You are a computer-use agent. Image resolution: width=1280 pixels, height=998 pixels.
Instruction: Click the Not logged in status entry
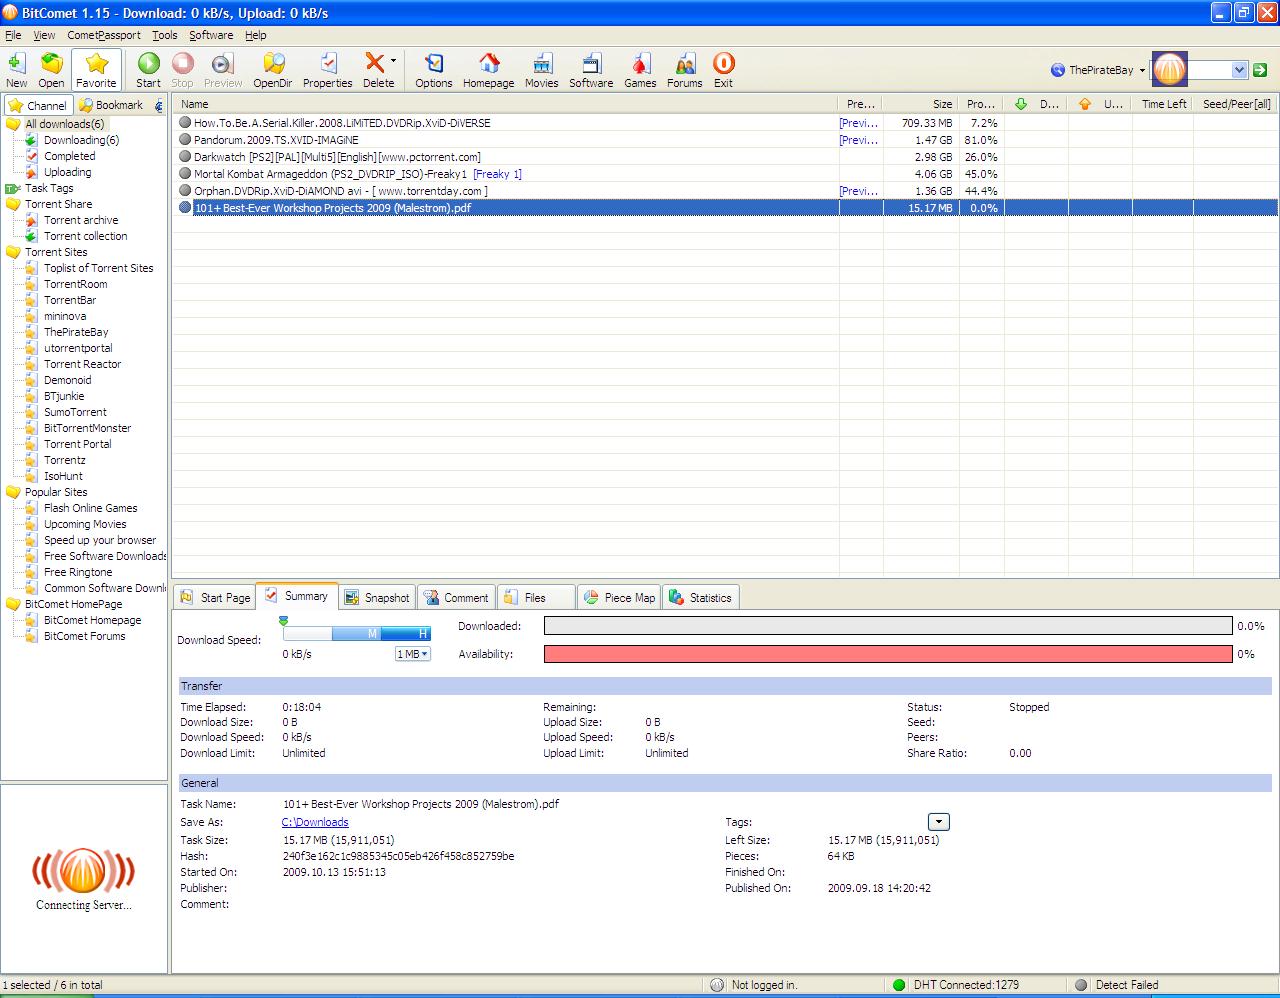coord(764,985)
